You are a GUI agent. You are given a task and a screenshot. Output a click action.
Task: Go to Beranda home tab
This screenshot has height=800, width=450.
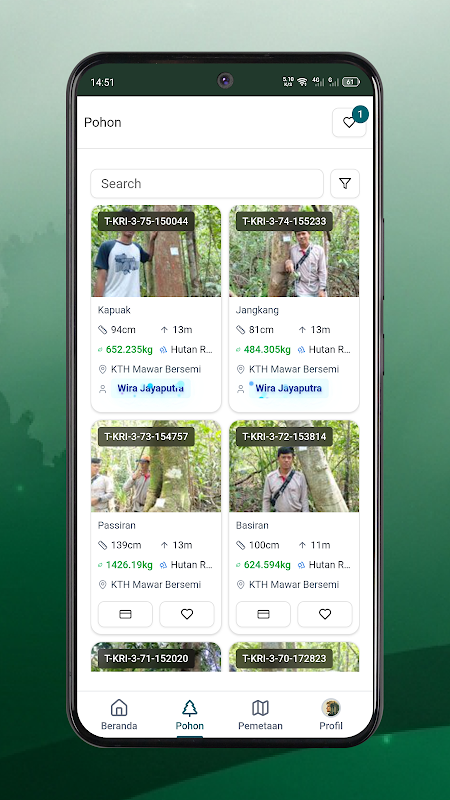point(119,715)
